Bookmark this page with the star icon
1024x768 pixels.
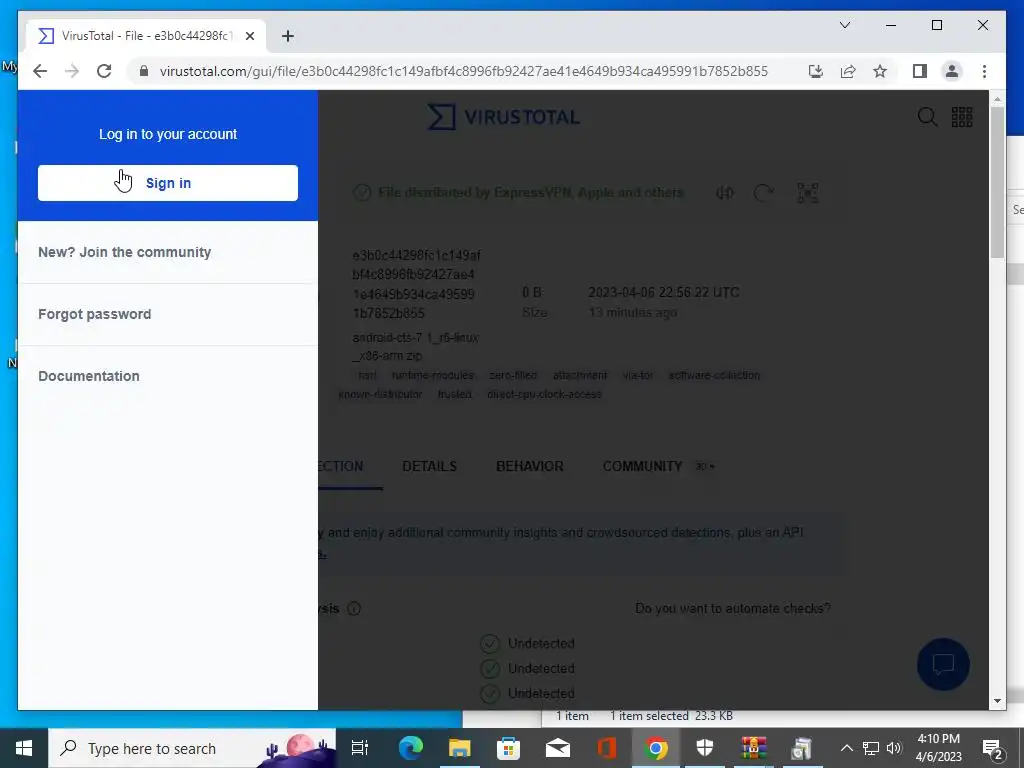tap(880, 71)
